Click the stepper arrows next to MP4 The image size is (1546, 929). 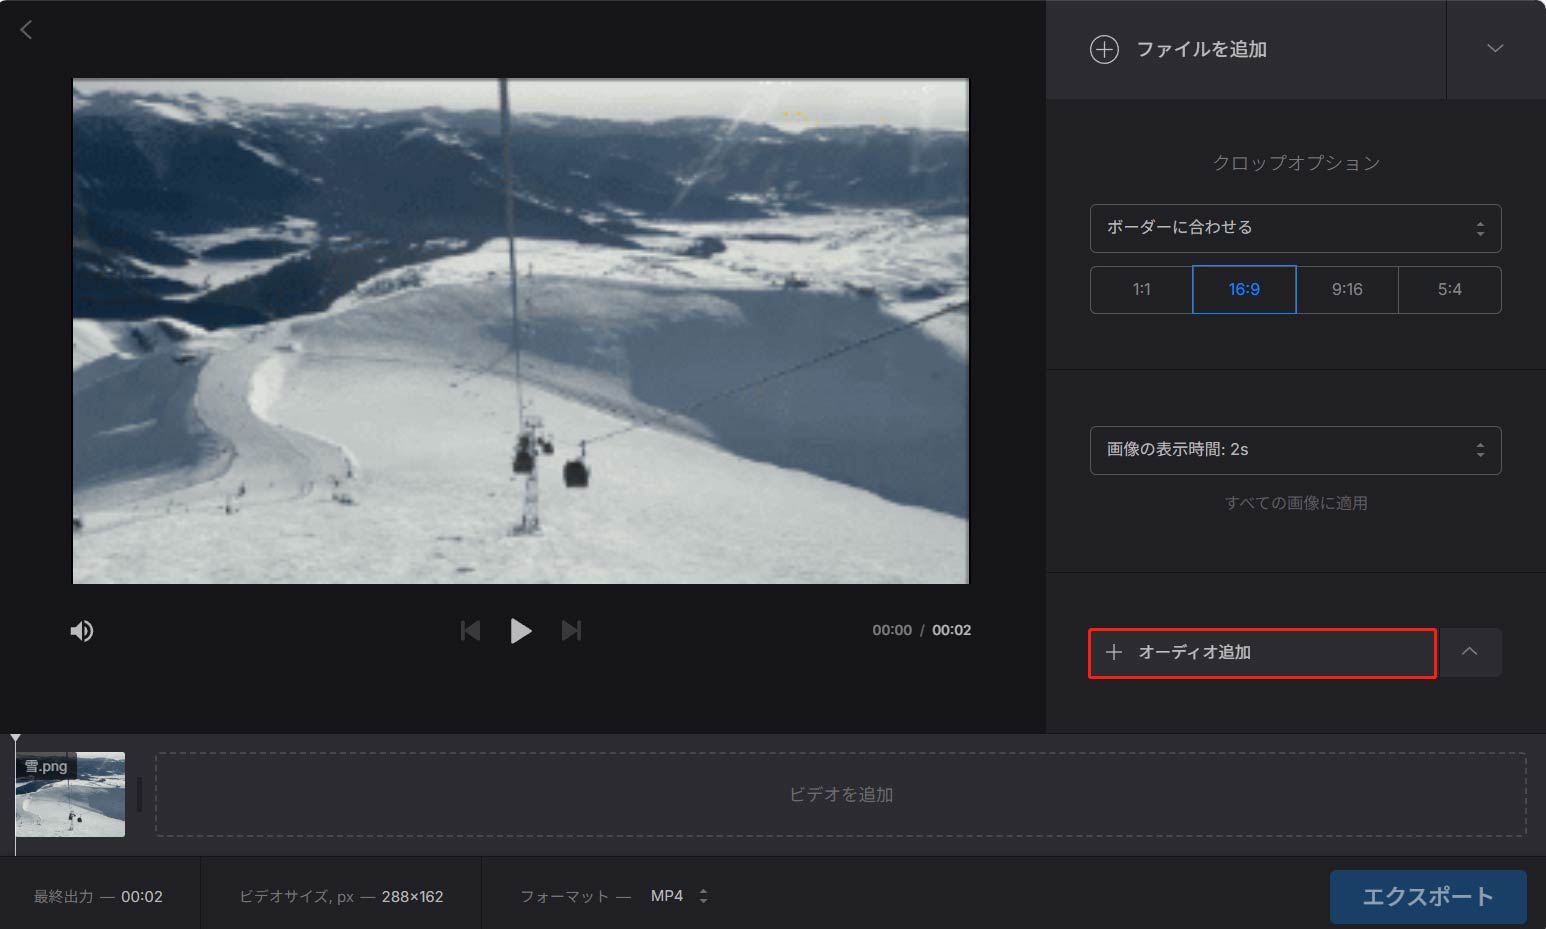pos(703,896)
